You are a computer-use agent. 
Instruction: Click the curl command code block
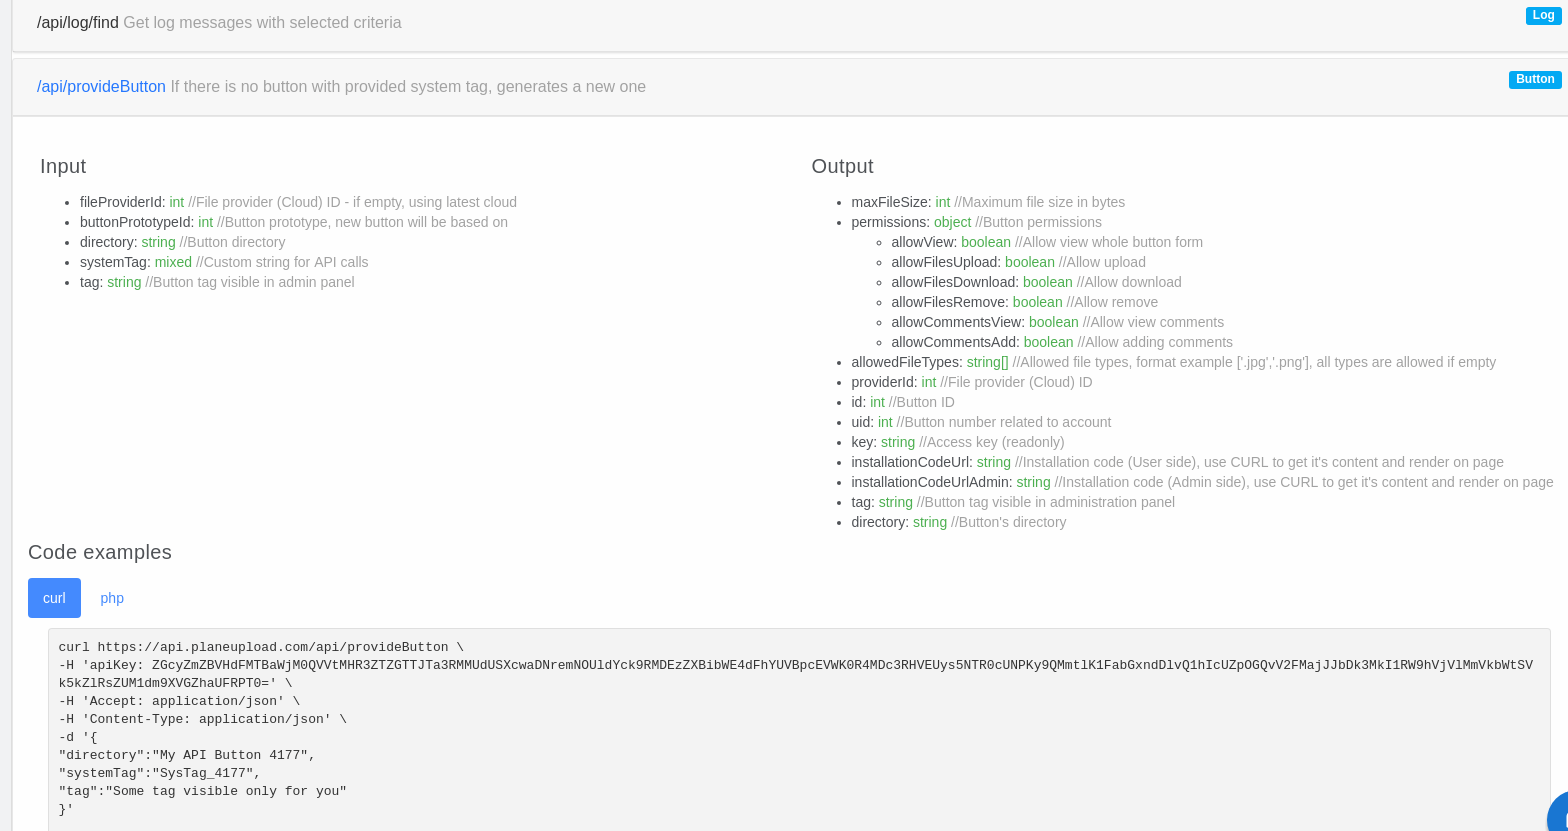click(x=799, y=730)
